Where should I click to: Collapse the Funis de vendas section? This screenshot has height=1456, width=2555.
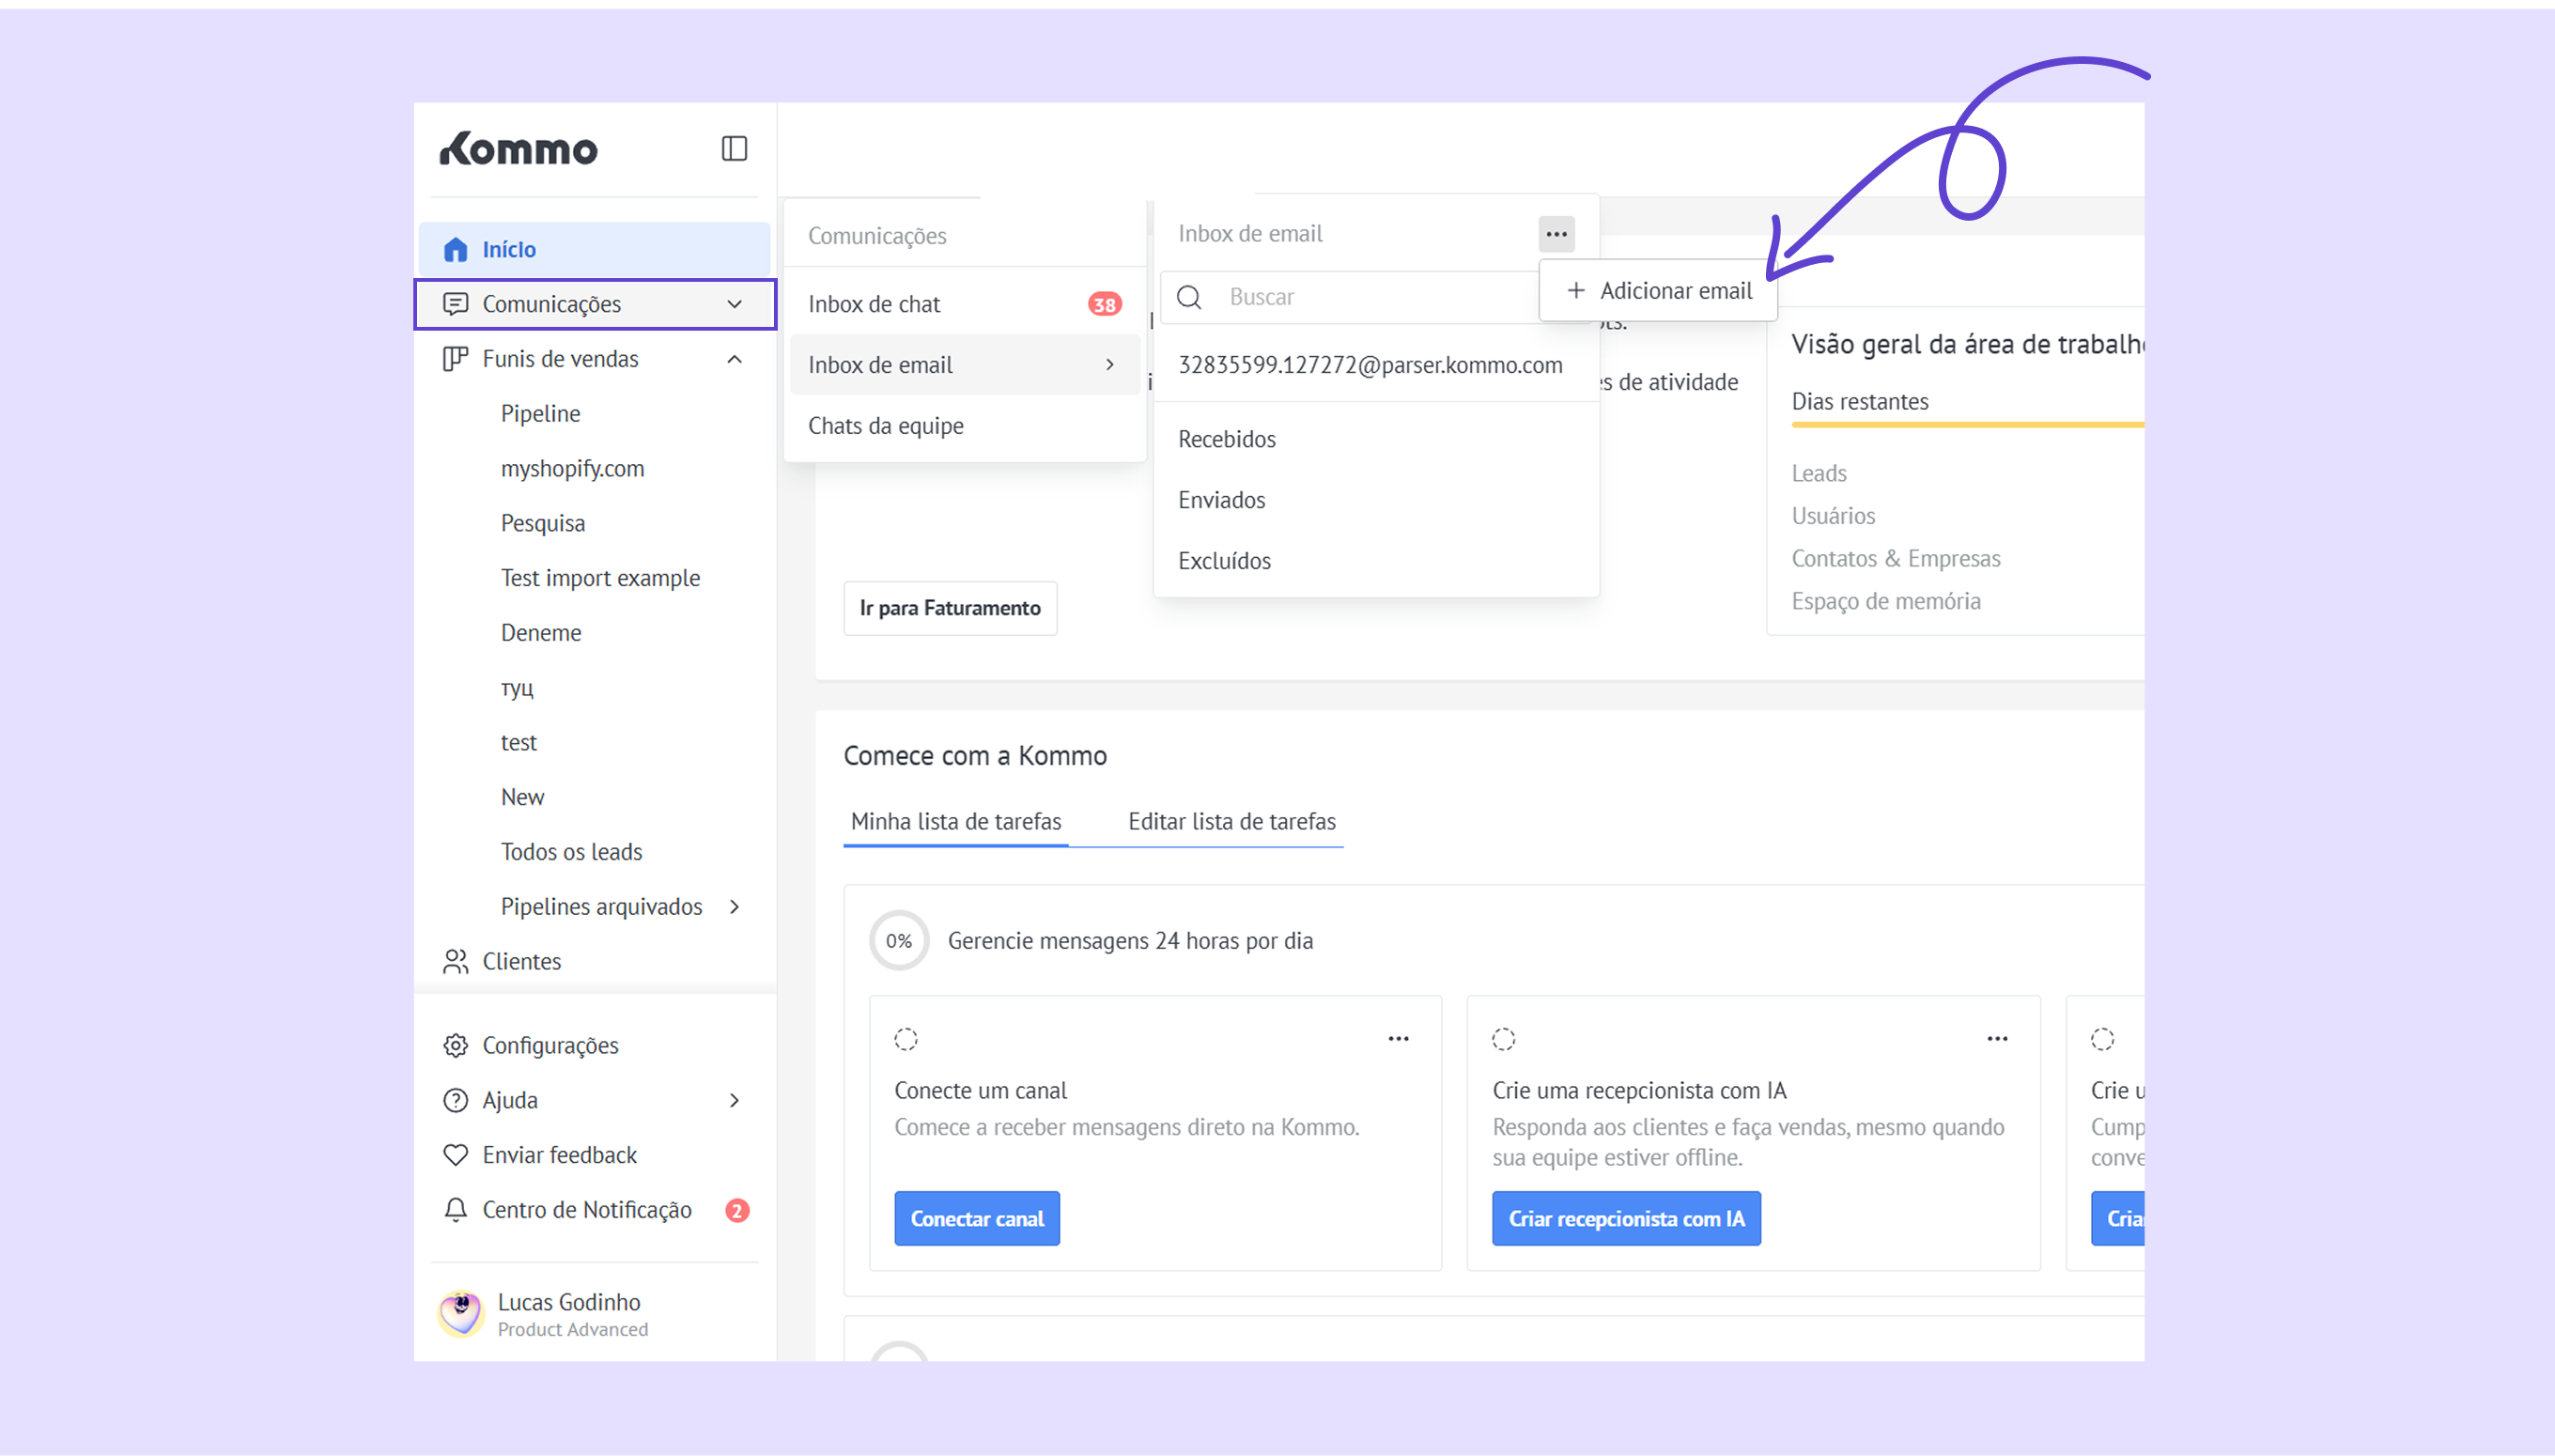pyautogui.click(x=735, y=359)
